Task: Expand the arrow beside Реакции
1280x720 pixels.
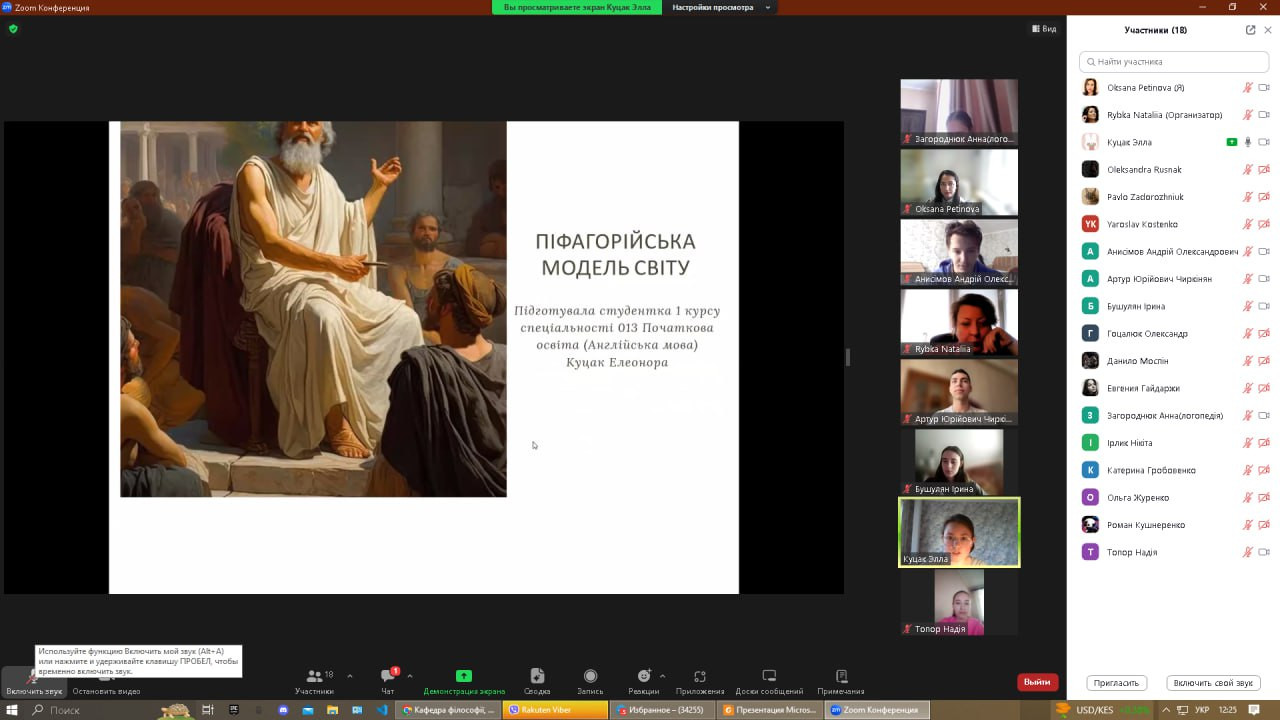Action: 662,675
